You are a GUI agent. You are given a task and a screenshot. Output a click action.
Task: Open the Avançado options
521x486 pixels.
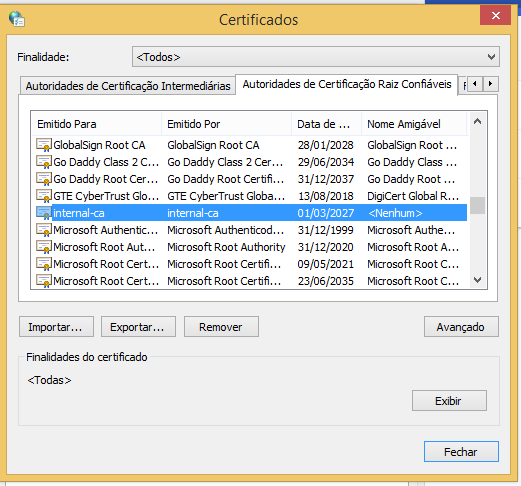pos(461,327)
